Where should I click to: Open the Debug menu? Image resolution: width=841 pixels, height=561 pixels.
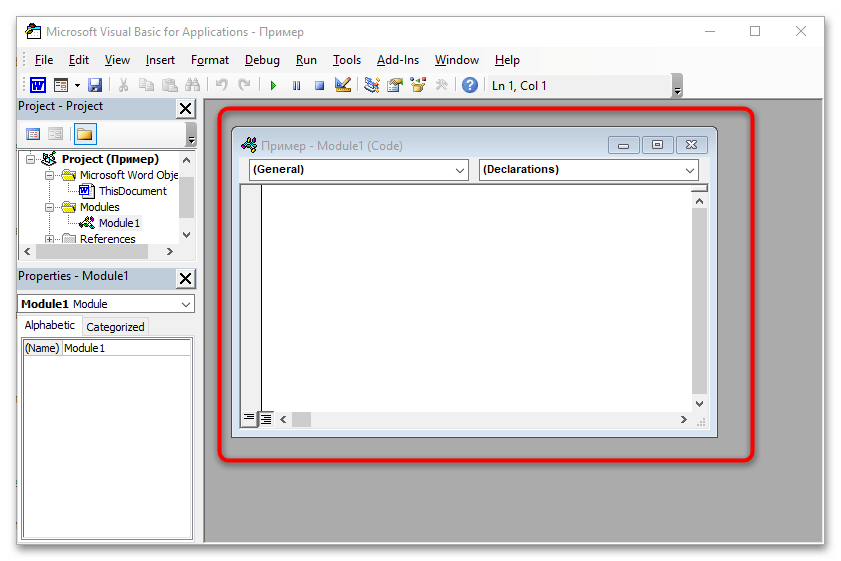[x=262, y=60]
